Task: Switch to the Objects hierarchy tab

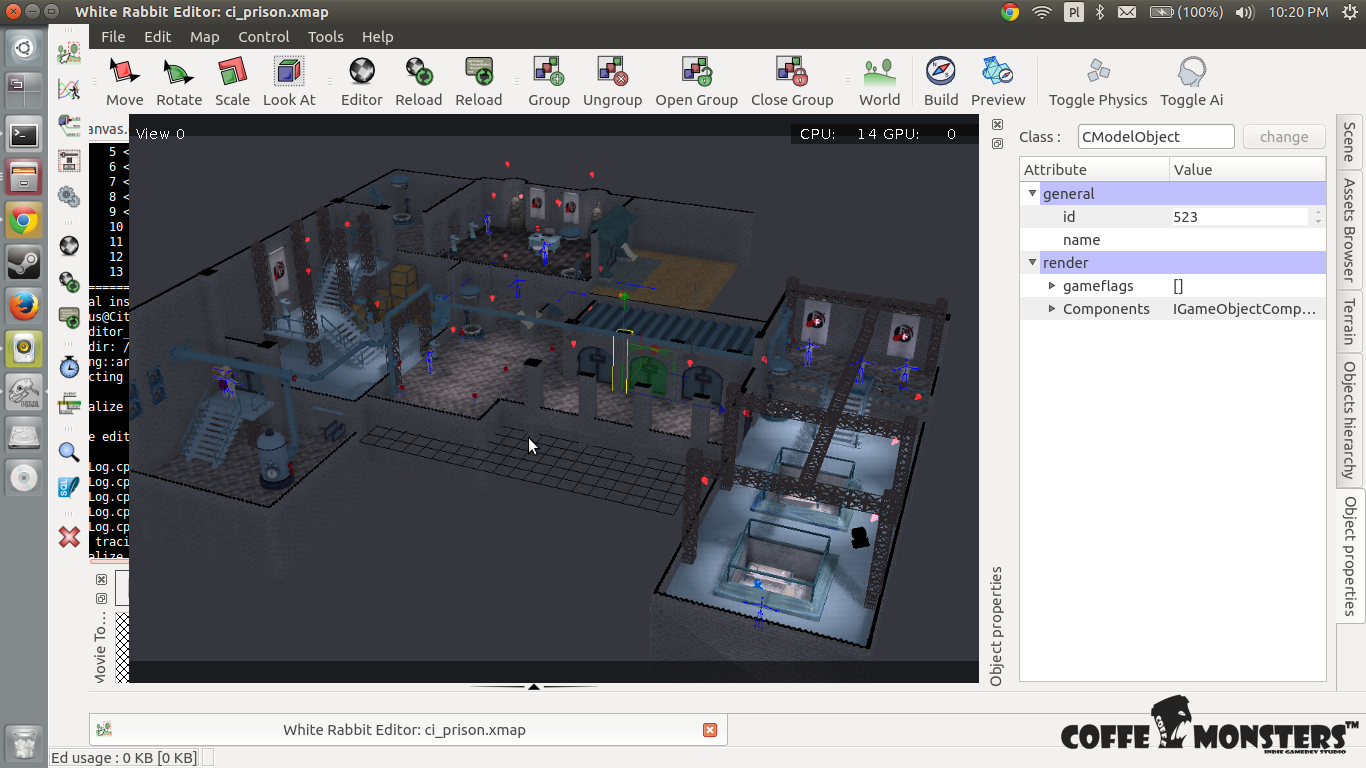Action: click(x=1349, y=420)
